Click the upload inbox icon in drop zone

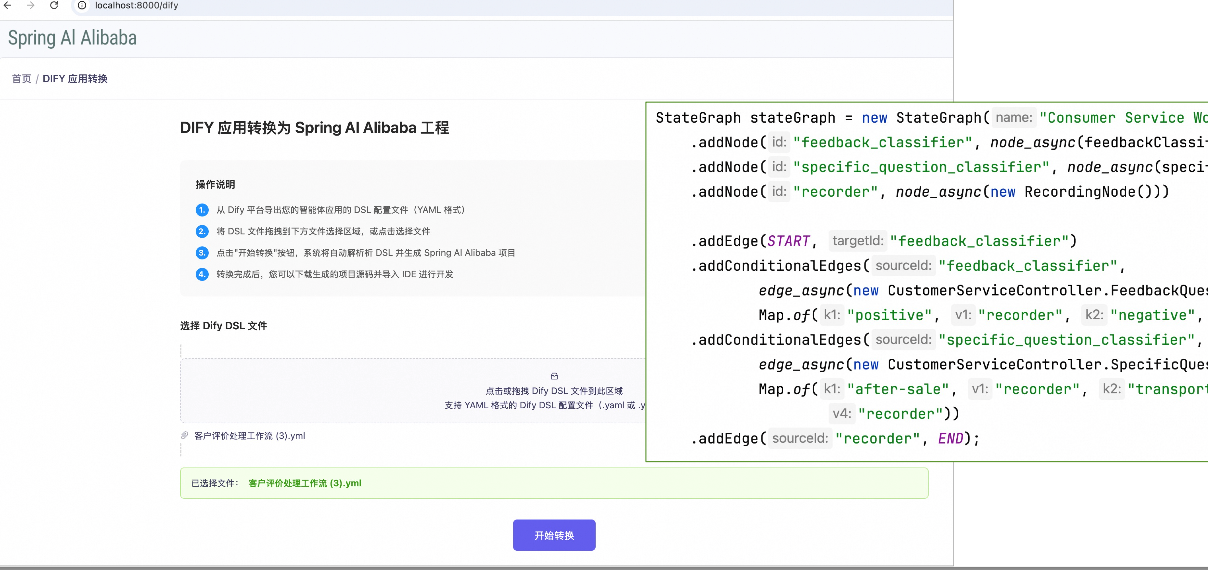pos(554,376)
